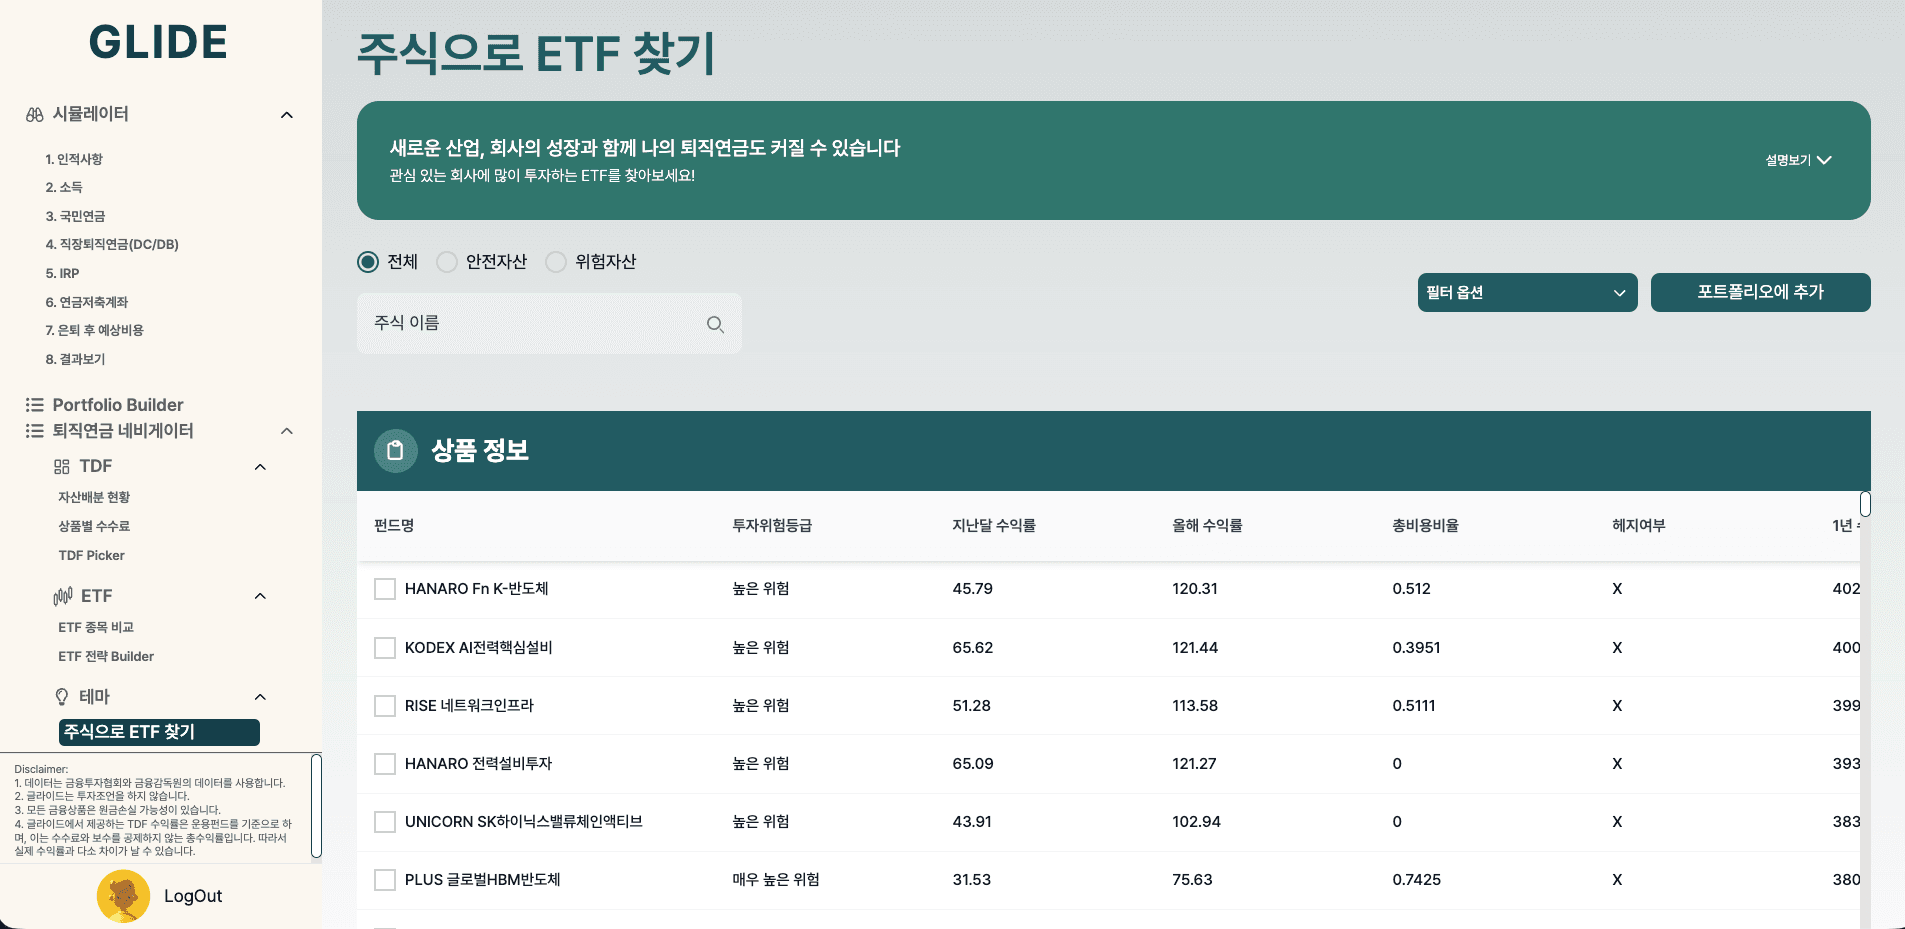The height and width of the screenshot is (929, 1905).
Task: Collapse the 시뮬레이터 section chevron
Action: (287, 115)
